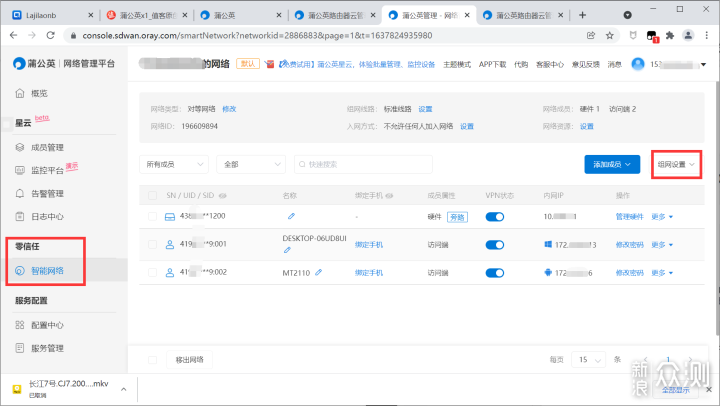
Task: Click the 日志中心 log icon
Action: [20, 216]
